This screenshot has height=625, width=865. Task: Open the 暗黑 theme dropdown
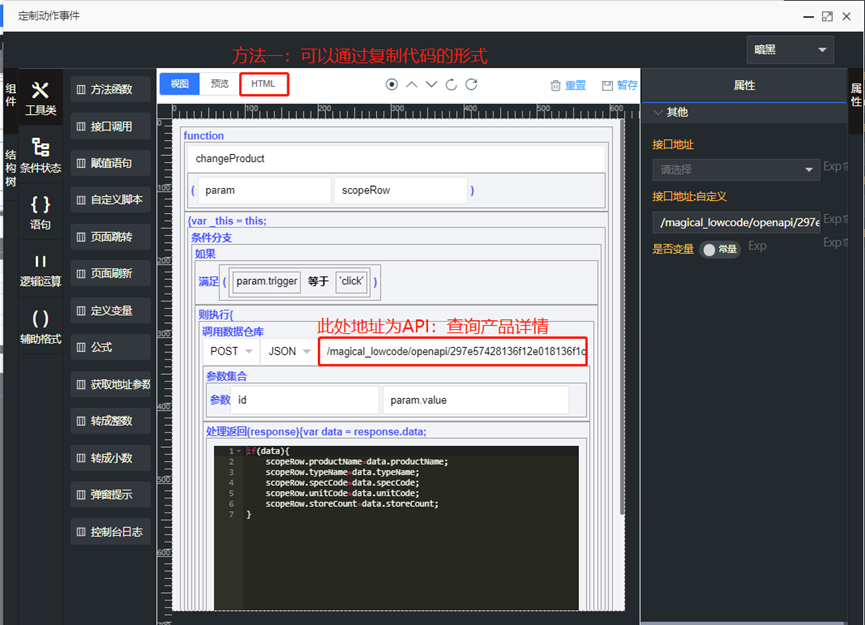[x=790, y=50]
